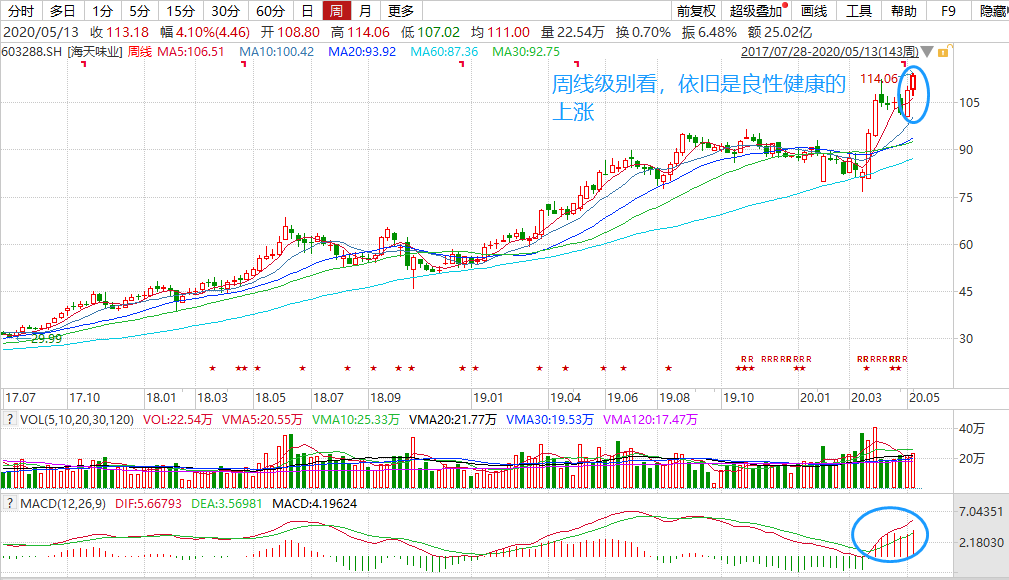Open the 画线 drawing tools
Screen dimensions: 1009x580
(814, 12)
